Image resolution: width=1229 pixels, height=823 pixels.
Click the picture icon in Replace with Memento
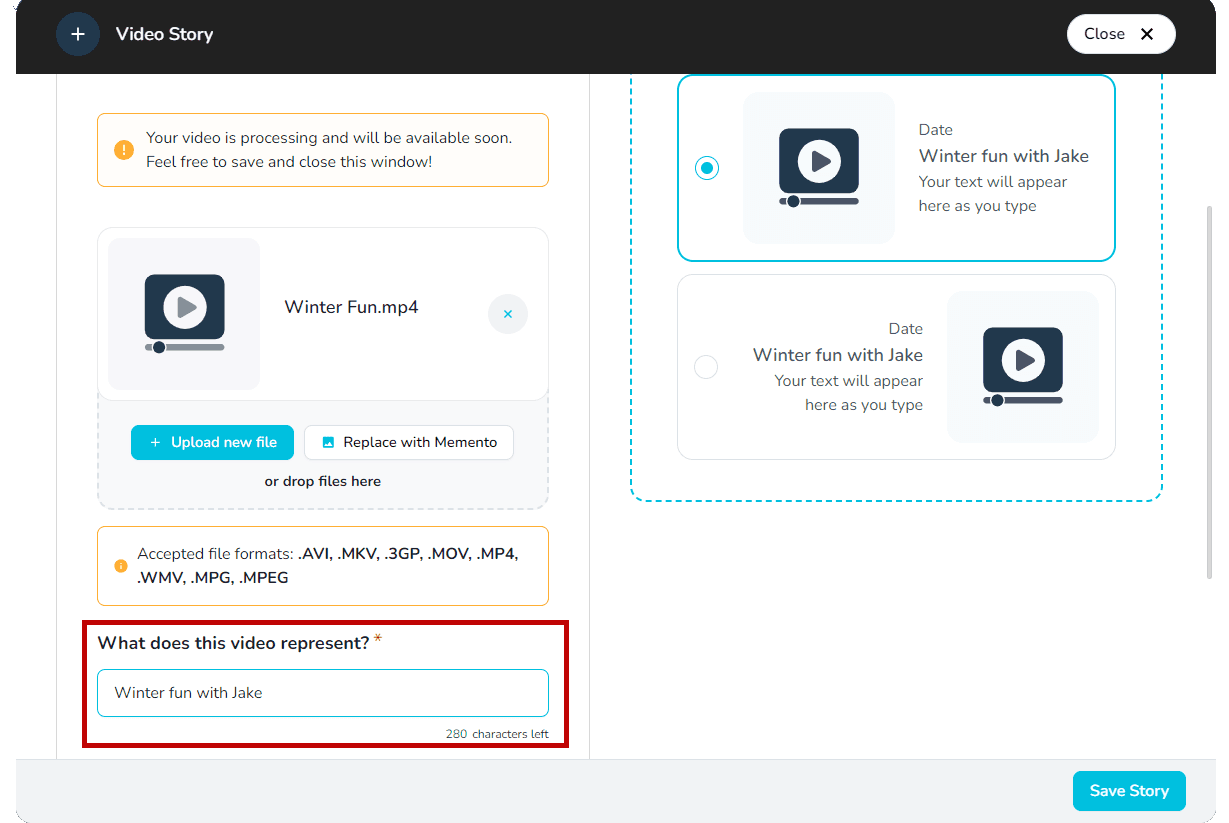(x=328, y=442)
